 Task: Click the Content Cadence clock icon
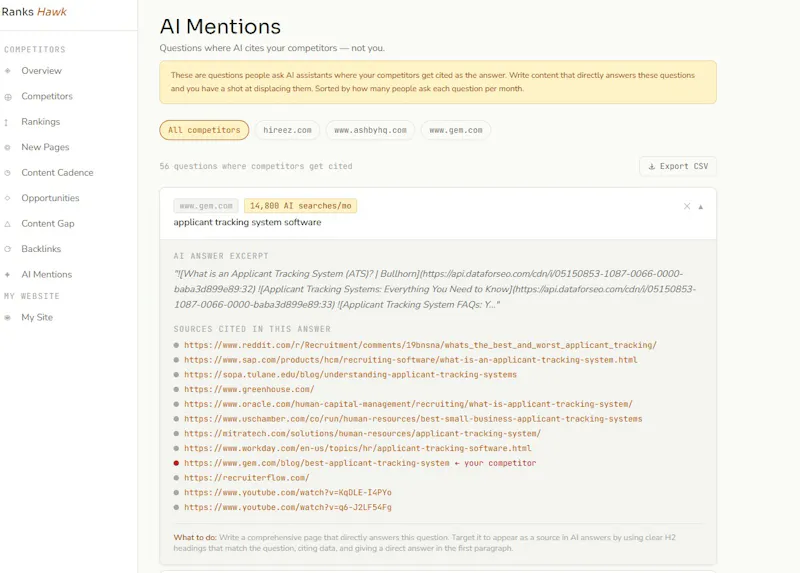pyautogui.click(x=8, y=173)
